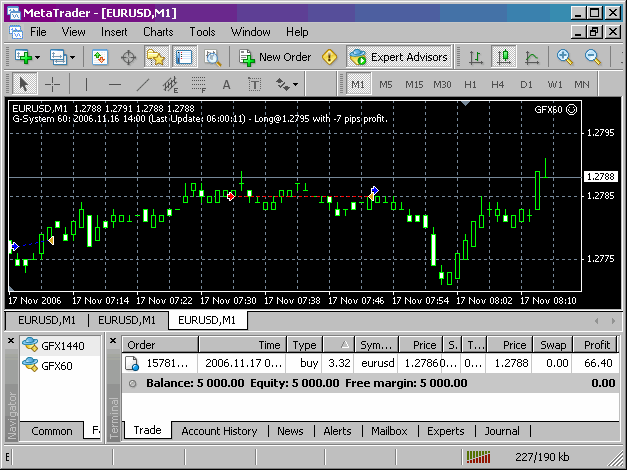Open the Tools menu

point(202,32)
